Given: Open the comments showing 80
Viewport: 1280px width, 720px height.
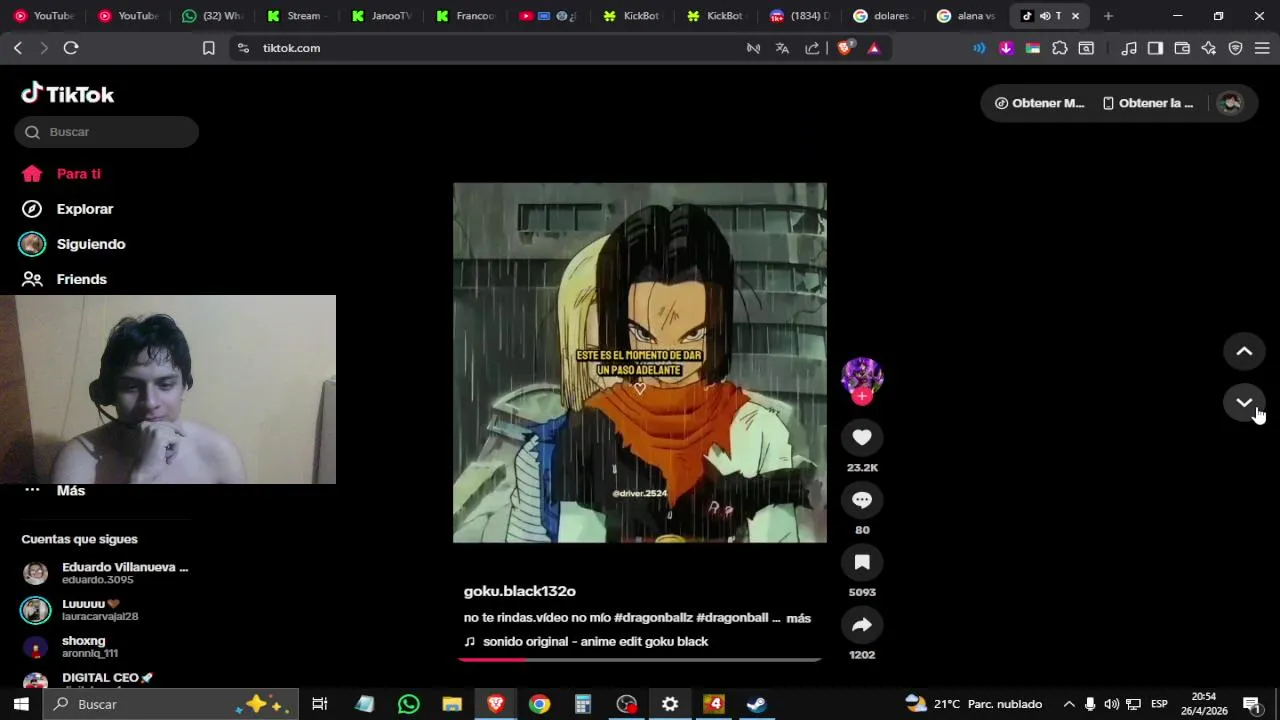Looking at the screenshot, I should 862,500.
